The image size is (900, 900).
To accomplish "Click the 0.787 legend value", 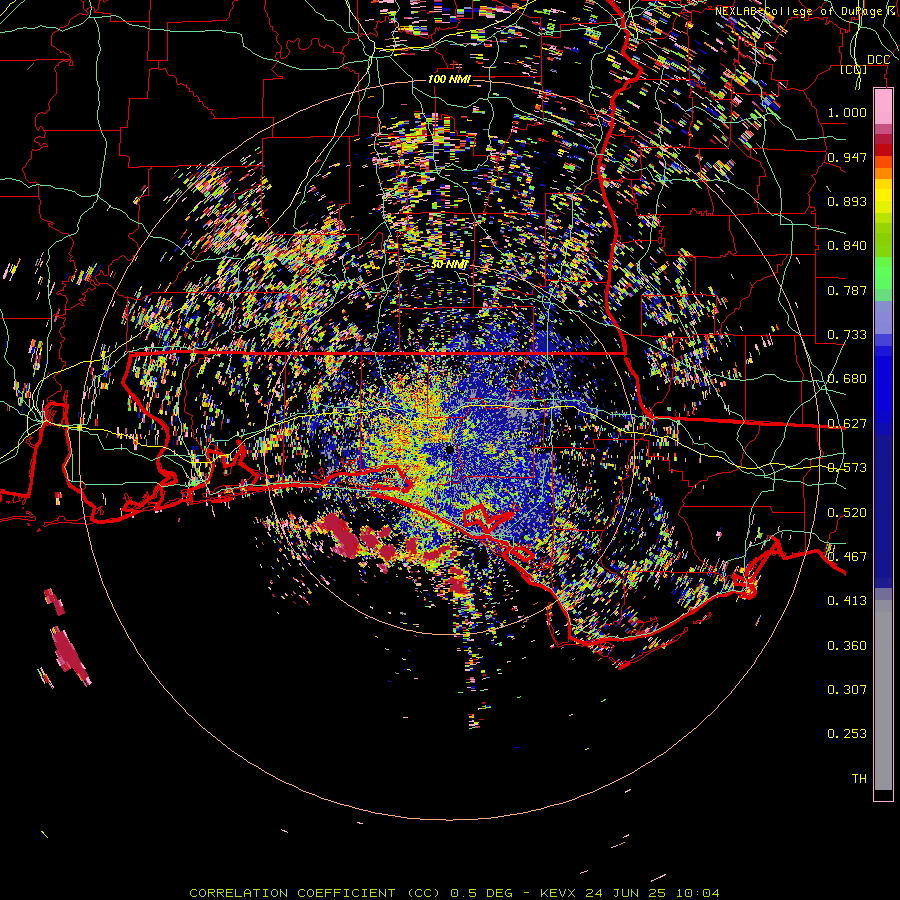I will [847, 290].
